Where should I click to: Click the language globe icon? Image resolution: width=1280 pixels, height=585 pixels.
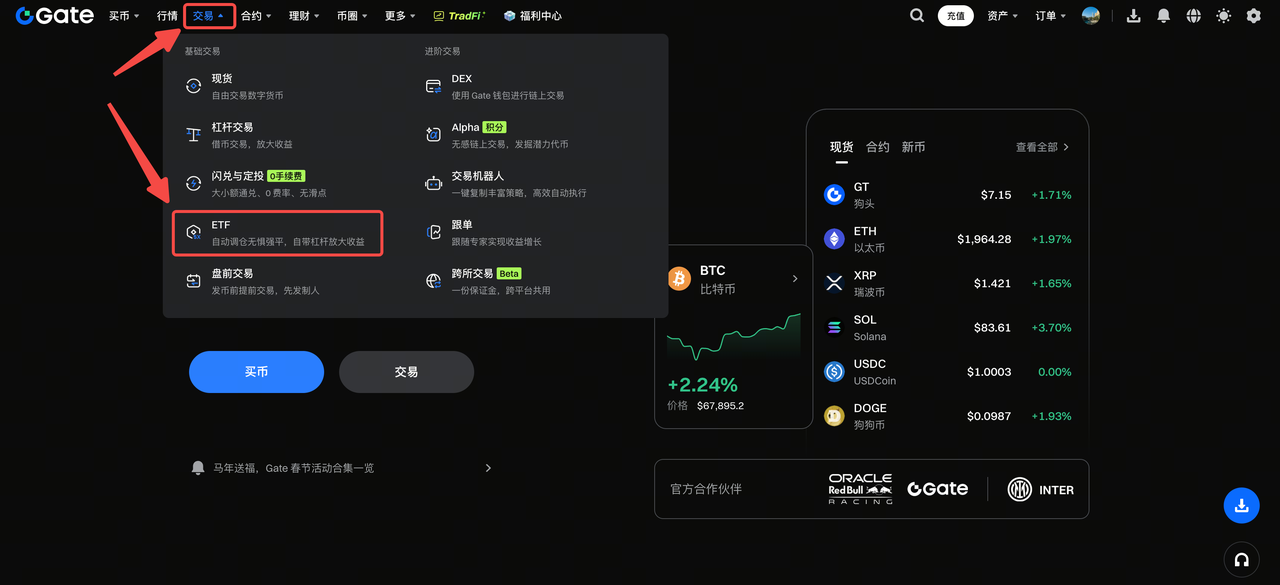[1193, 16]
